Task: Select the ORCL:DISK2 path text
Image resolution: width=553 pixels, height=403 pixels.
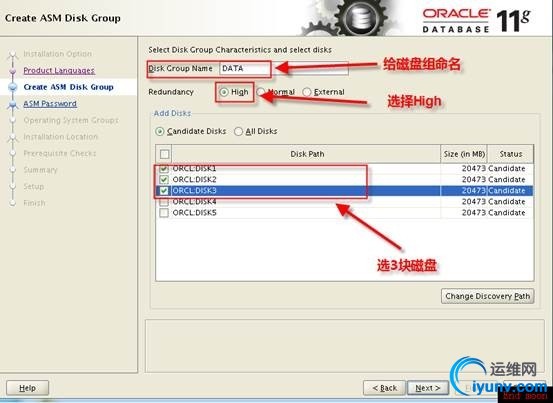Action: [x=194, y=179]
